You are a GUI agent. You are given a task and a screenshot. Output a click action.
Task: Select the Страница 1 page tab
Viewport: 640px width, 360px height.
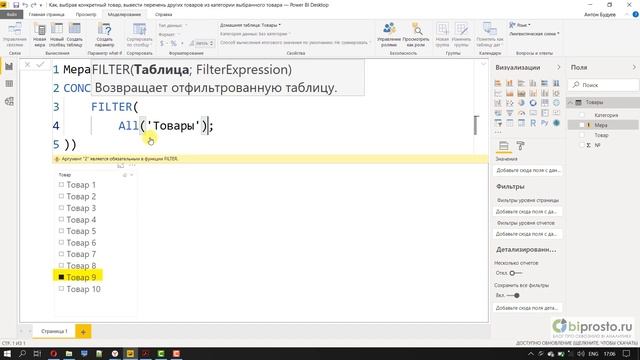pos(54,331)
